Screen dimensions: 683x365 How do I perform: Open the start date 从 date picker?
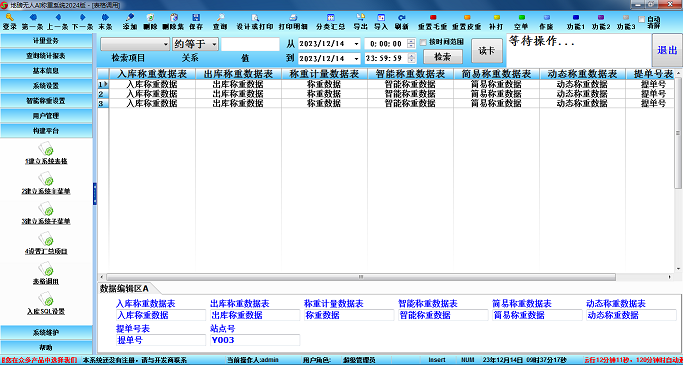[357, 44]
